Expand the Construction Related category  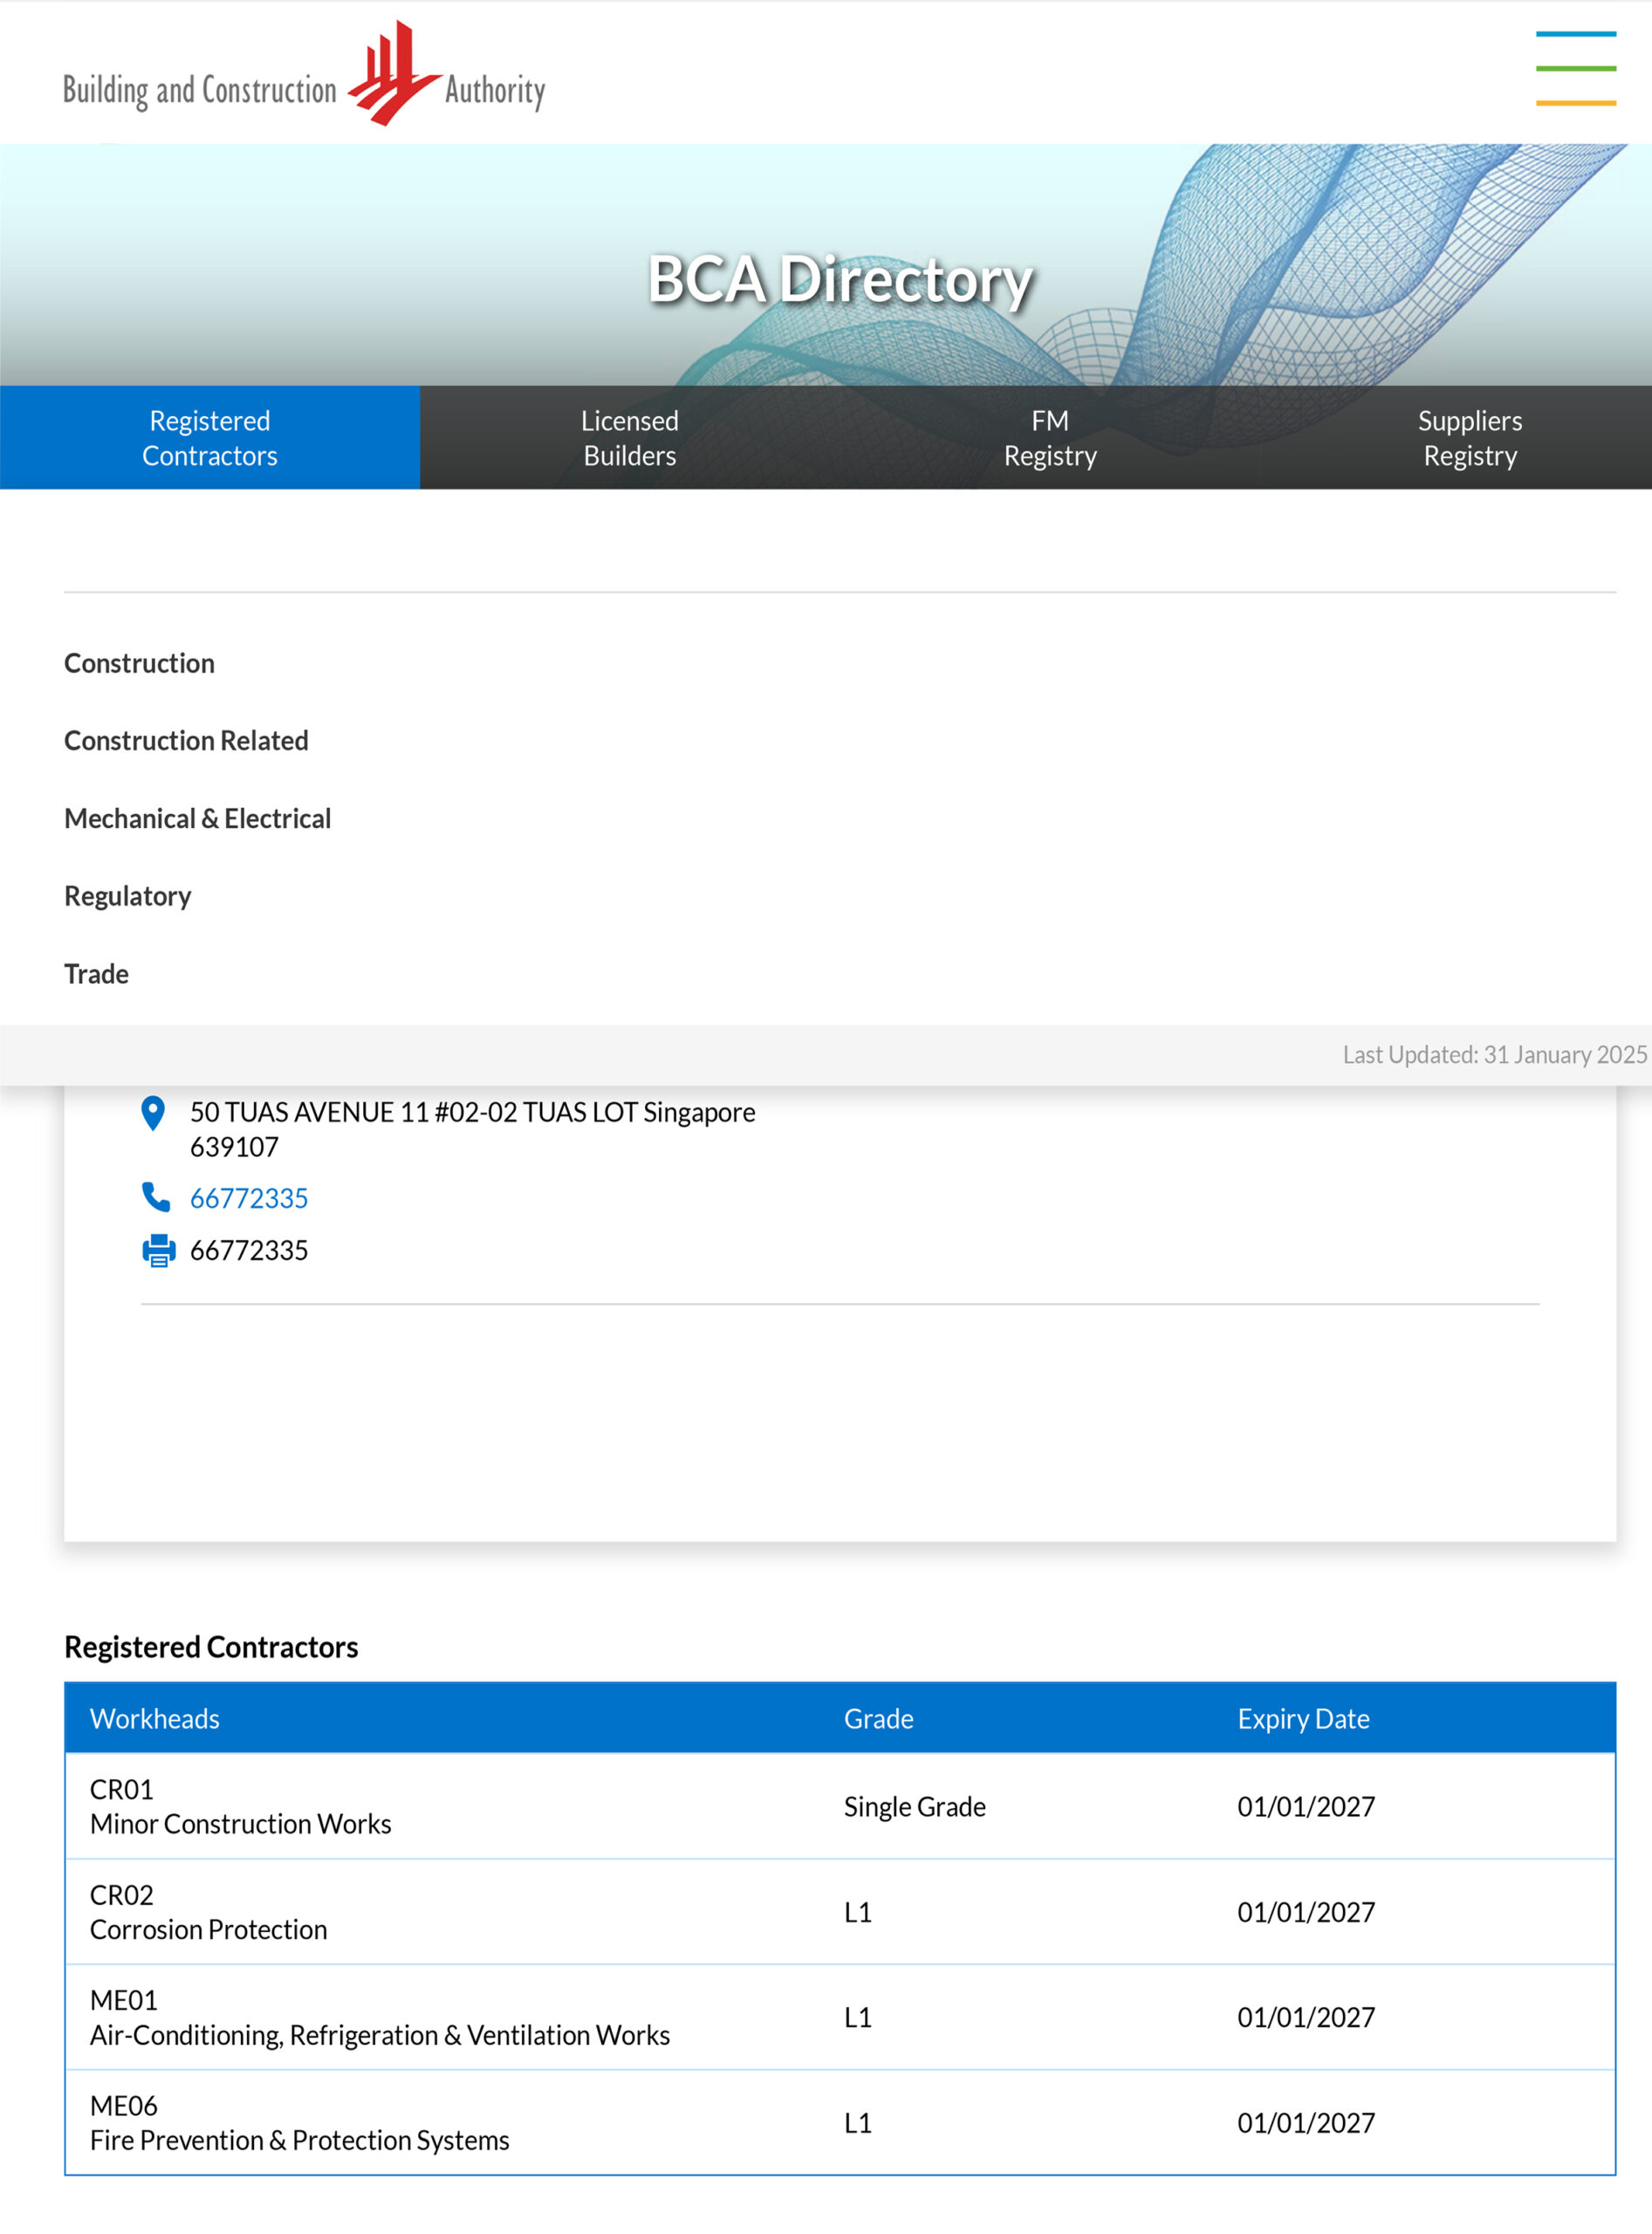click(x=186, y=740)
